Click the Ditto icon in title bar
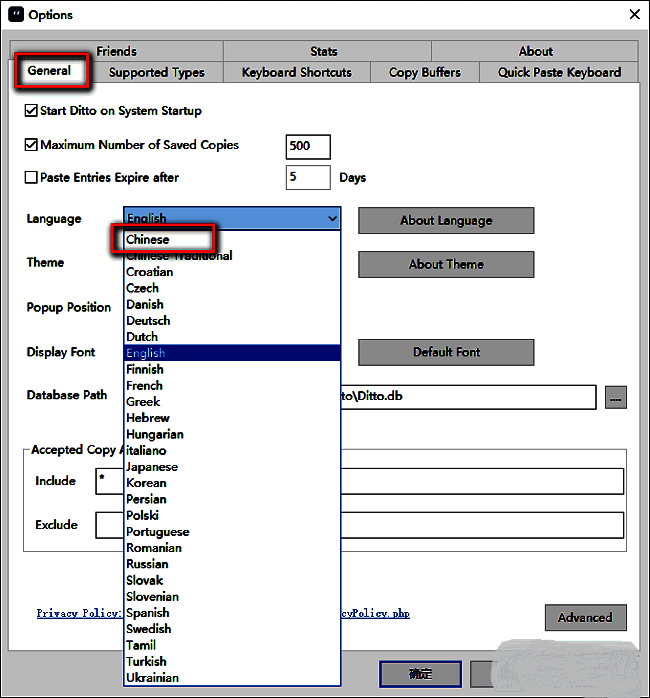The height and width of the screenshot is (698, 650). (x=15, y=15)
